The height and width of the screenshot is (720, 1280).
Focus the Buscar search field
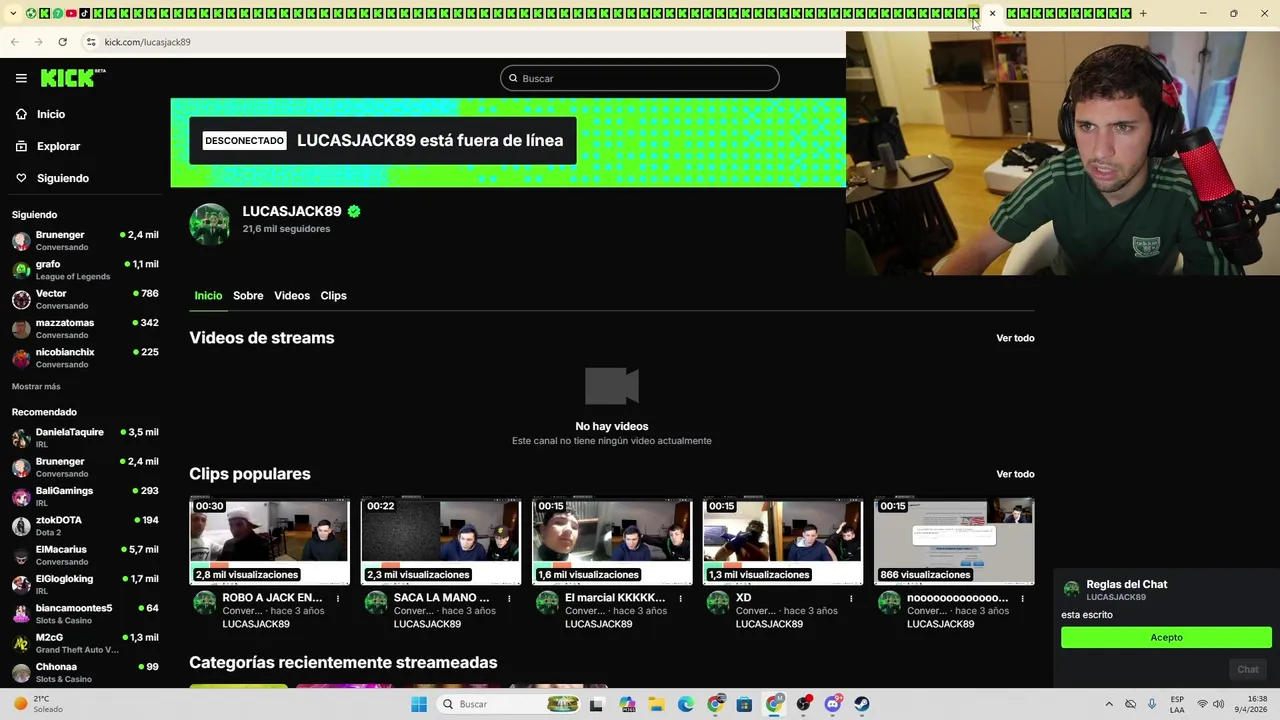click(x=640, y=78)
